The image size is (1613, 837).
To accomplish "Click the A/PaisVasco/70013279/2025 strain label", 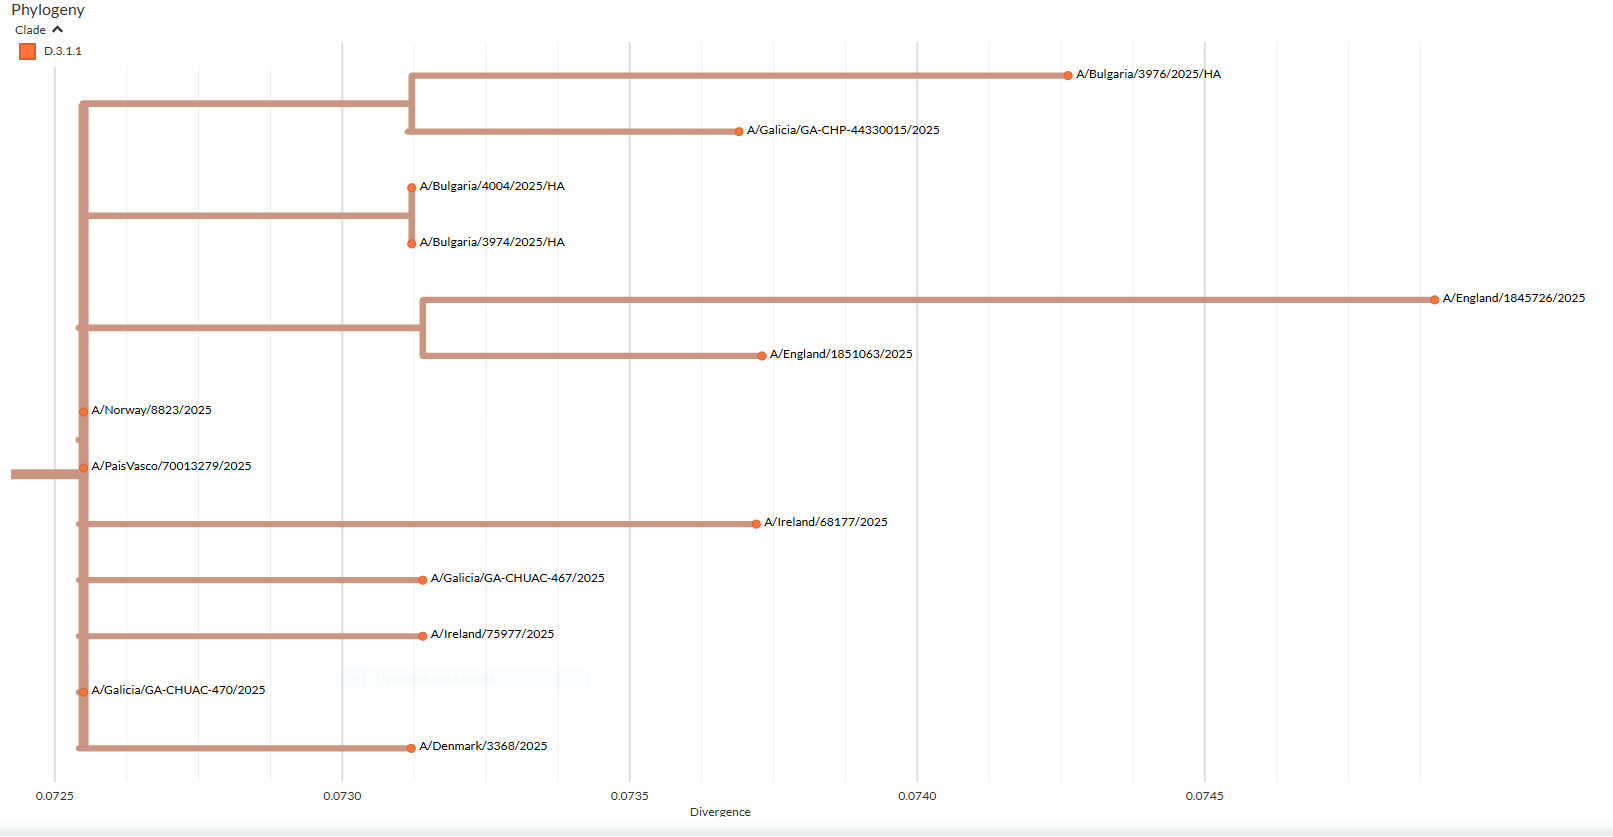I will coord(171,466).
